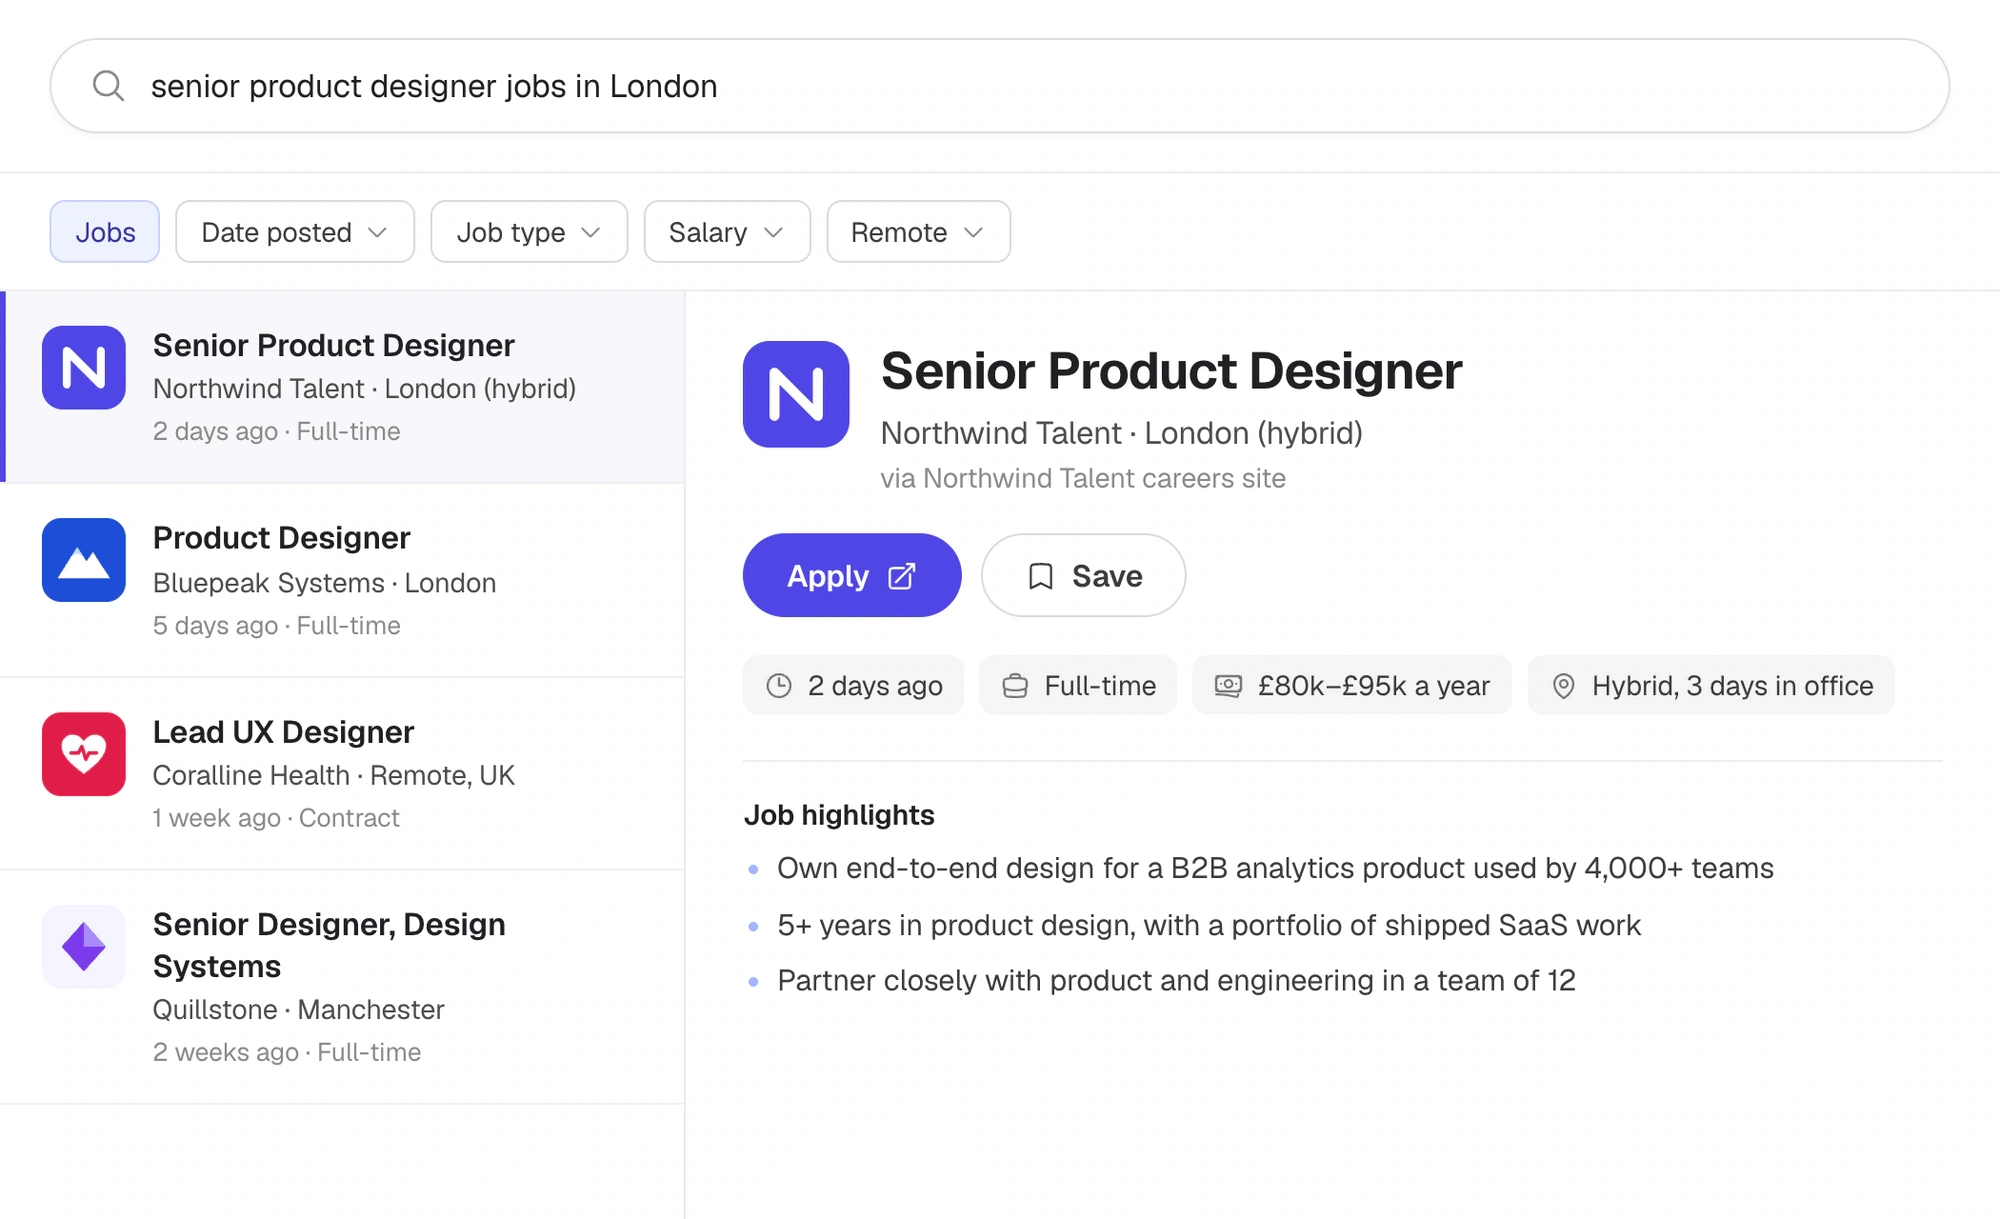This screenshot has height=1219, width=2000.
Task: Click the location pin icon beside Hybrid
Action: pyautogui.click(x=1563, y=685)
